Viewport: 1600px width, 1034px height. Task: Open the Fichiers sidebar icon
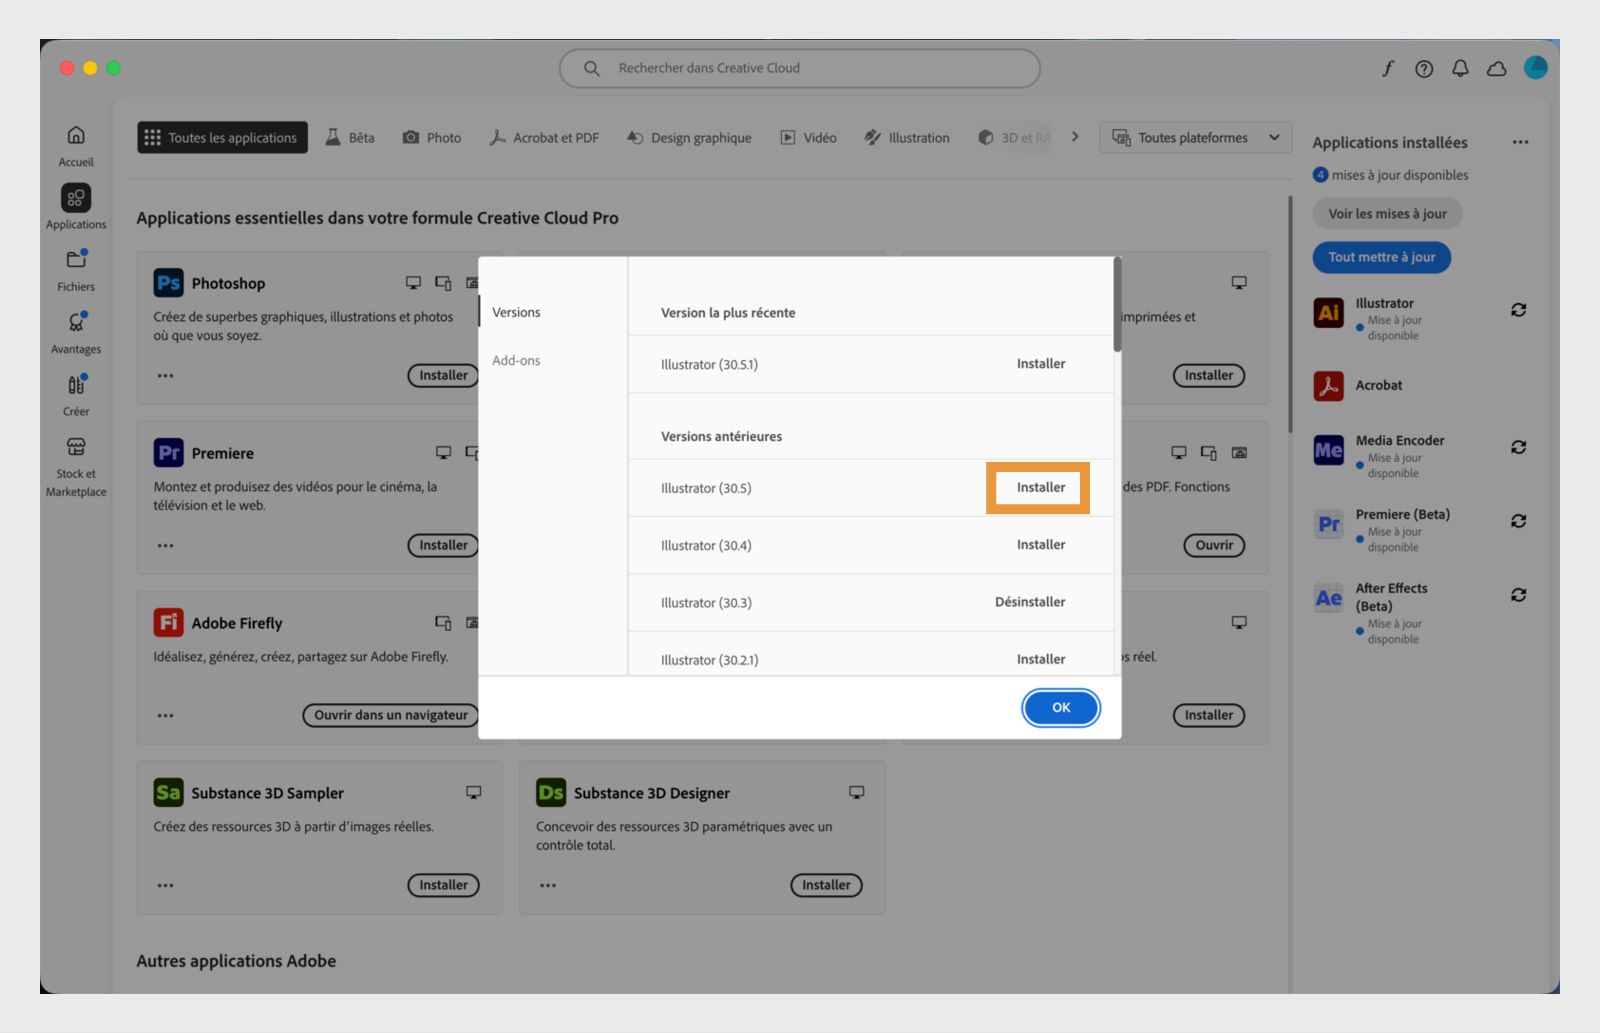click(76, 260)
